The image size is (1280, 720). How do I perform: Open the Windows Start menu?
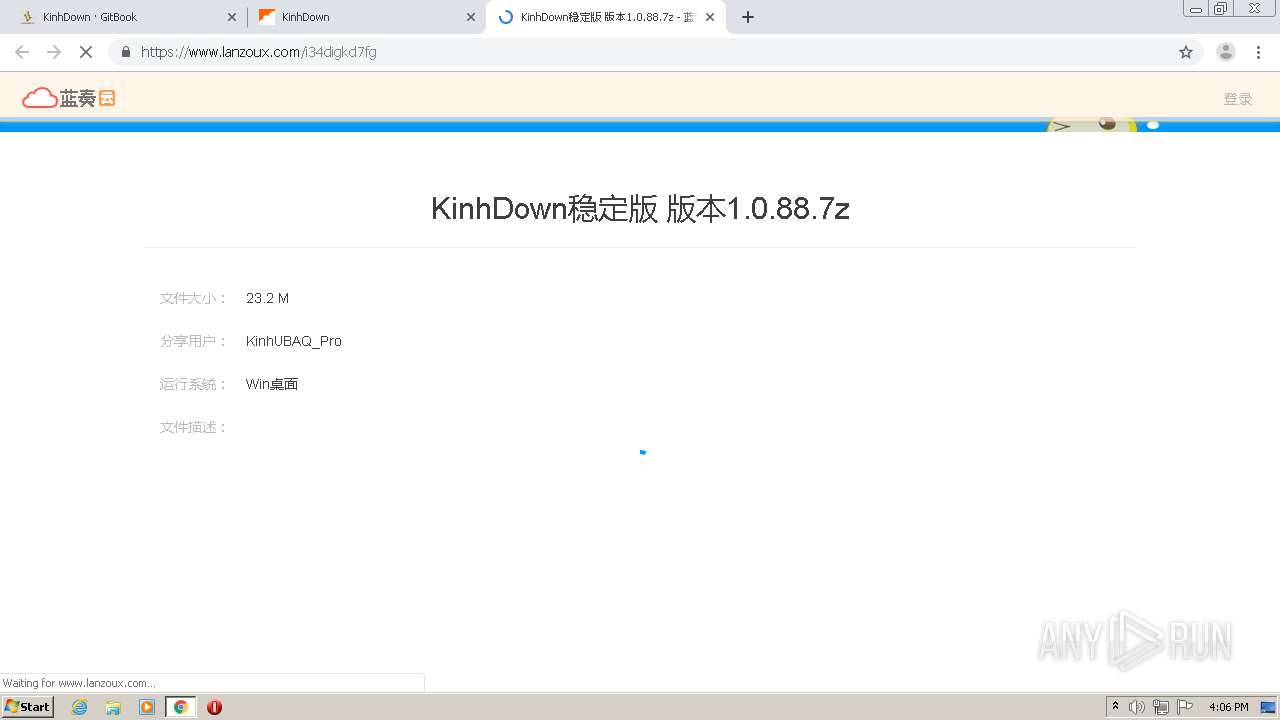(x=28, y=706)
